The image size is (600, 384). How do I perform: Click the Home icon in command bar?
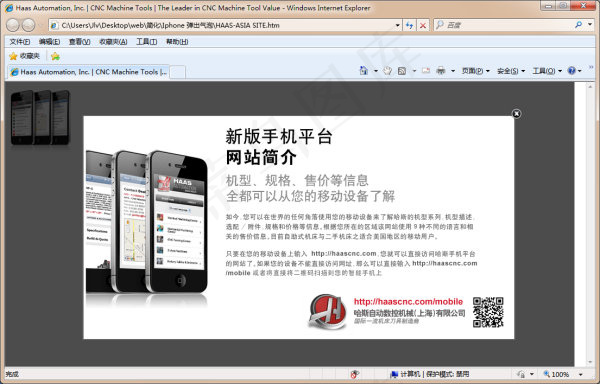(363, 71)
